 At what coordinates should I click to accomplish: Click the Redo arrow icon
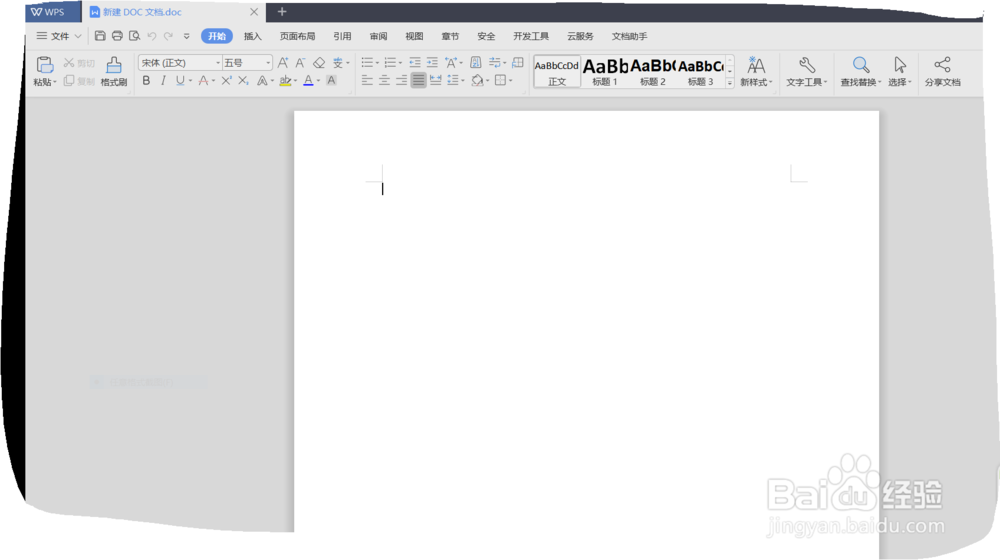168,36
